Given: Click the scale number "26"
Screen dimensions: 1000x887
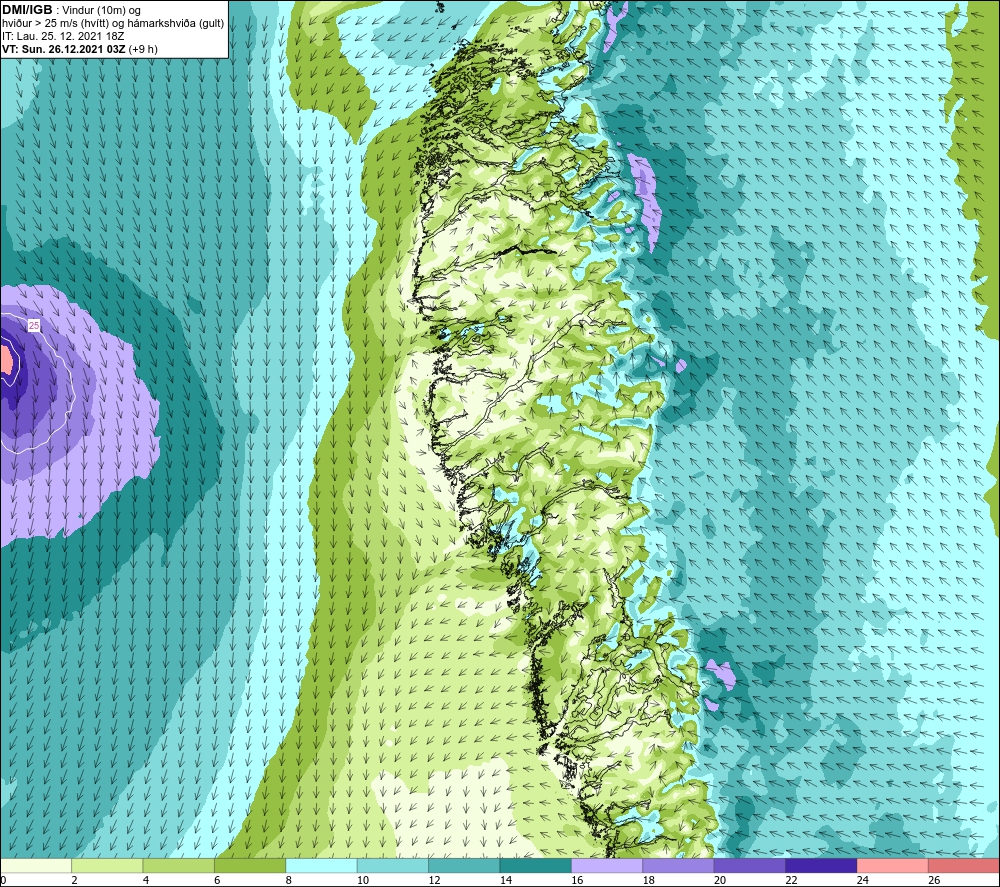Looking at the screenshot, I should pos(934,880).
